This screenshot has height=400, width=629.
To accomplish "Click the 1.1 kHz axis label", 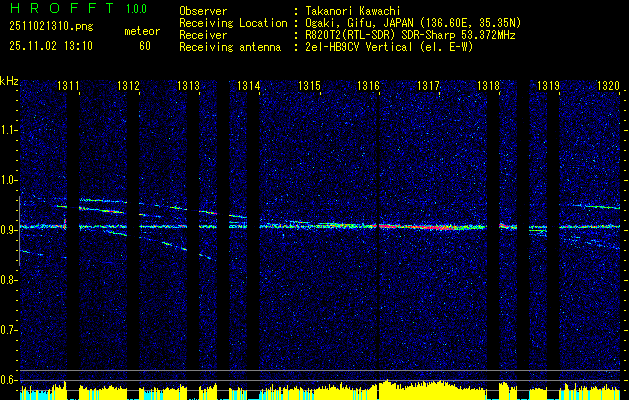I will coord(8,130).
